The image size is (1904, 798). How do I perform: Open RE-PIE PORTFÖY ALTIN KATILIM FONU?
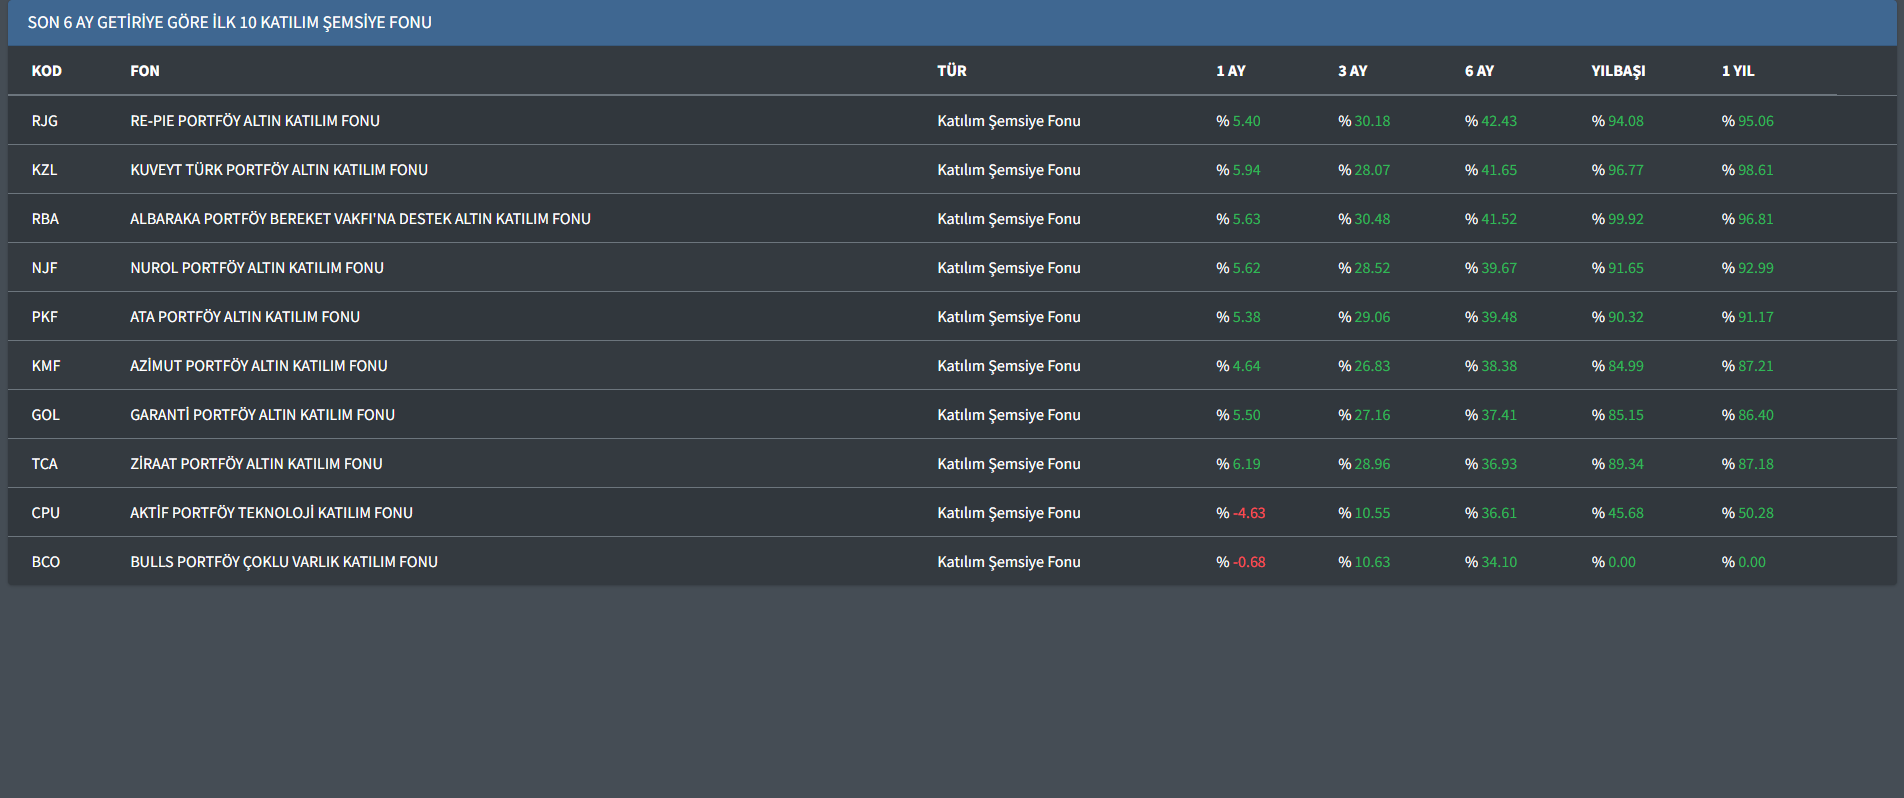(x=254, y=121)
